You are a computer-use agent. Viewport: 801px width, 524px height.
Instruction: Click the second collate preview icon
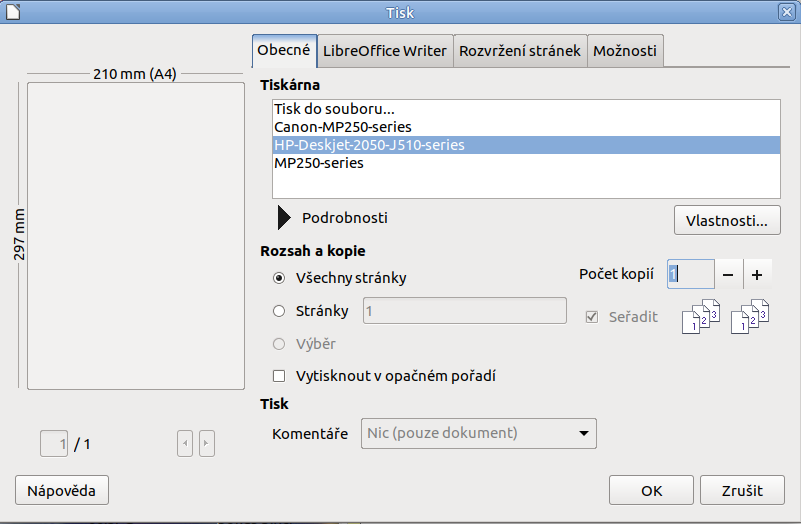point(750,316)
